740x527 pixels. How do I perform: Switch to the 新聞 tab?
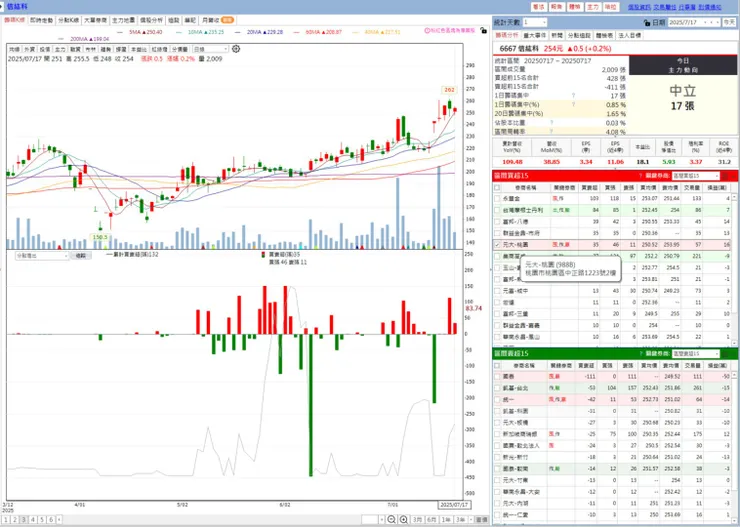pyautogui.click(x=557, y=35)
